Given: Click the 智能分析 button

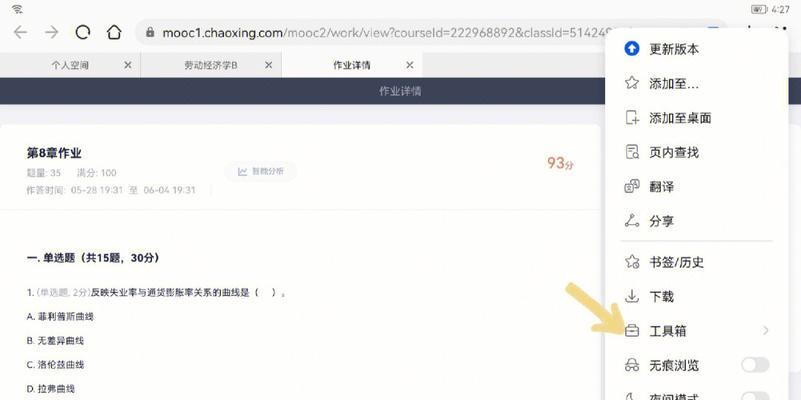Looking at the screenshot, I should [261, 172].
